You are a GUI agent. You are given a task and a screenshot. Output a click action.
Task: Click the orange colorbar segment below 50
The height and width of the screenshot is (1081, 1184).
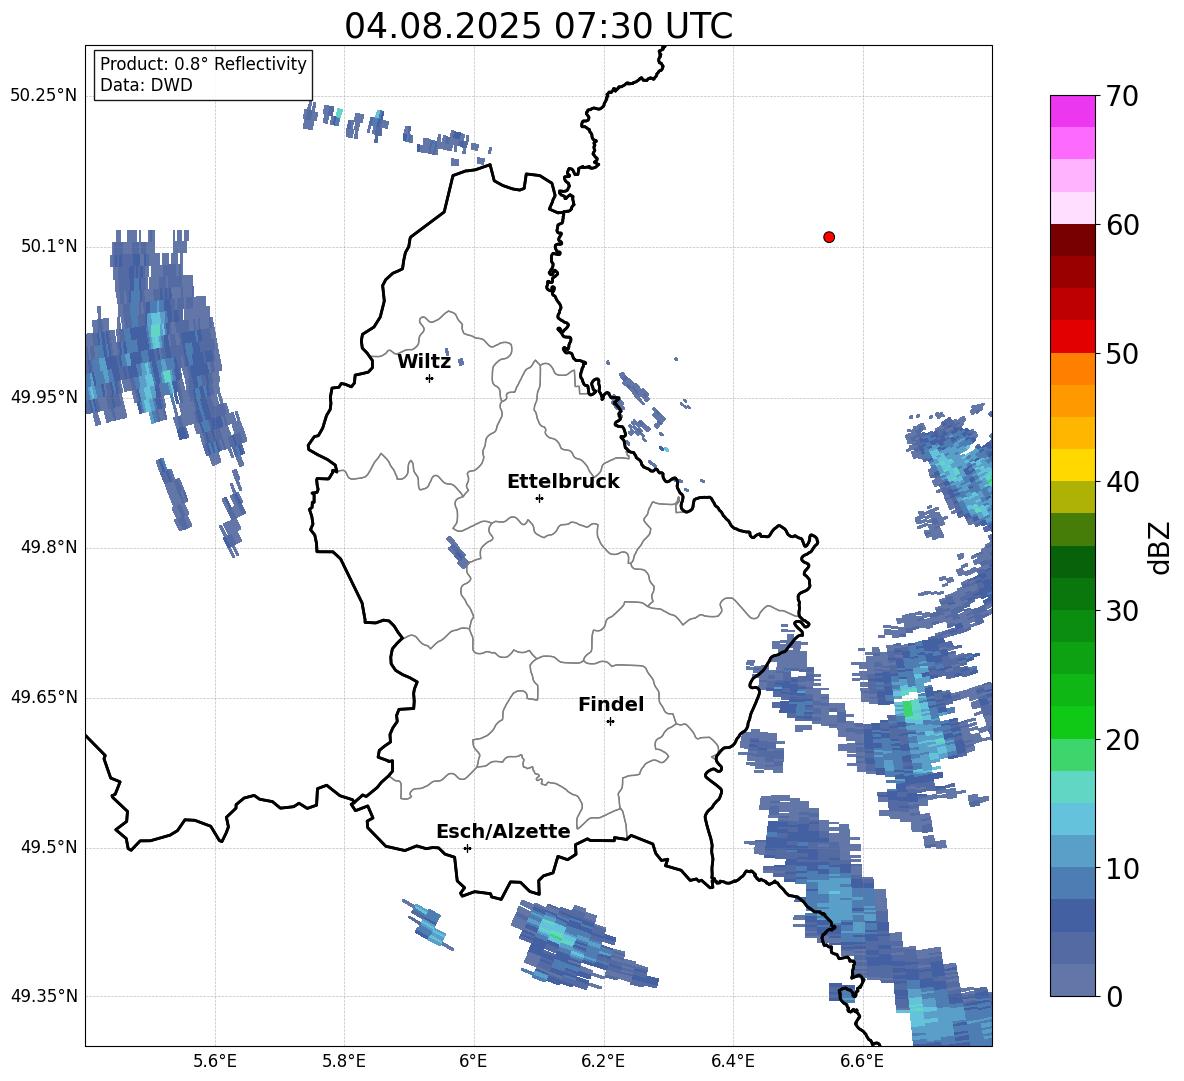(x=1072, y=369)
